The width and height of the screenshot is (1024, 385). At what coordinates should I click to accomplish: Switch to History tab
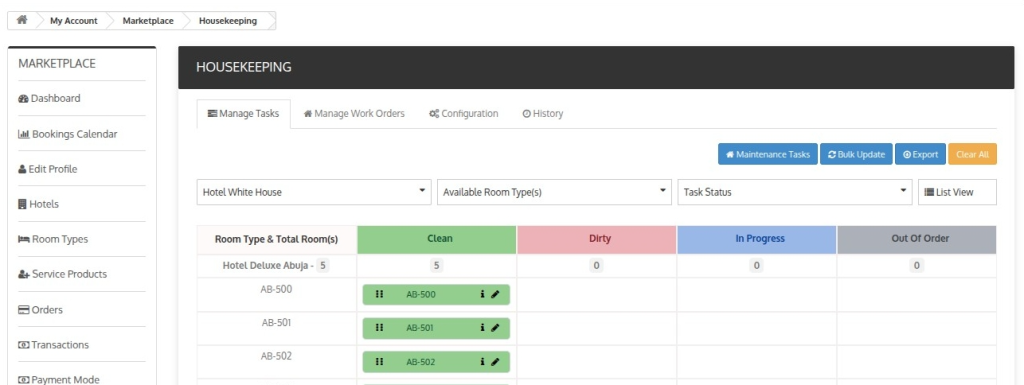pos(543,114)
